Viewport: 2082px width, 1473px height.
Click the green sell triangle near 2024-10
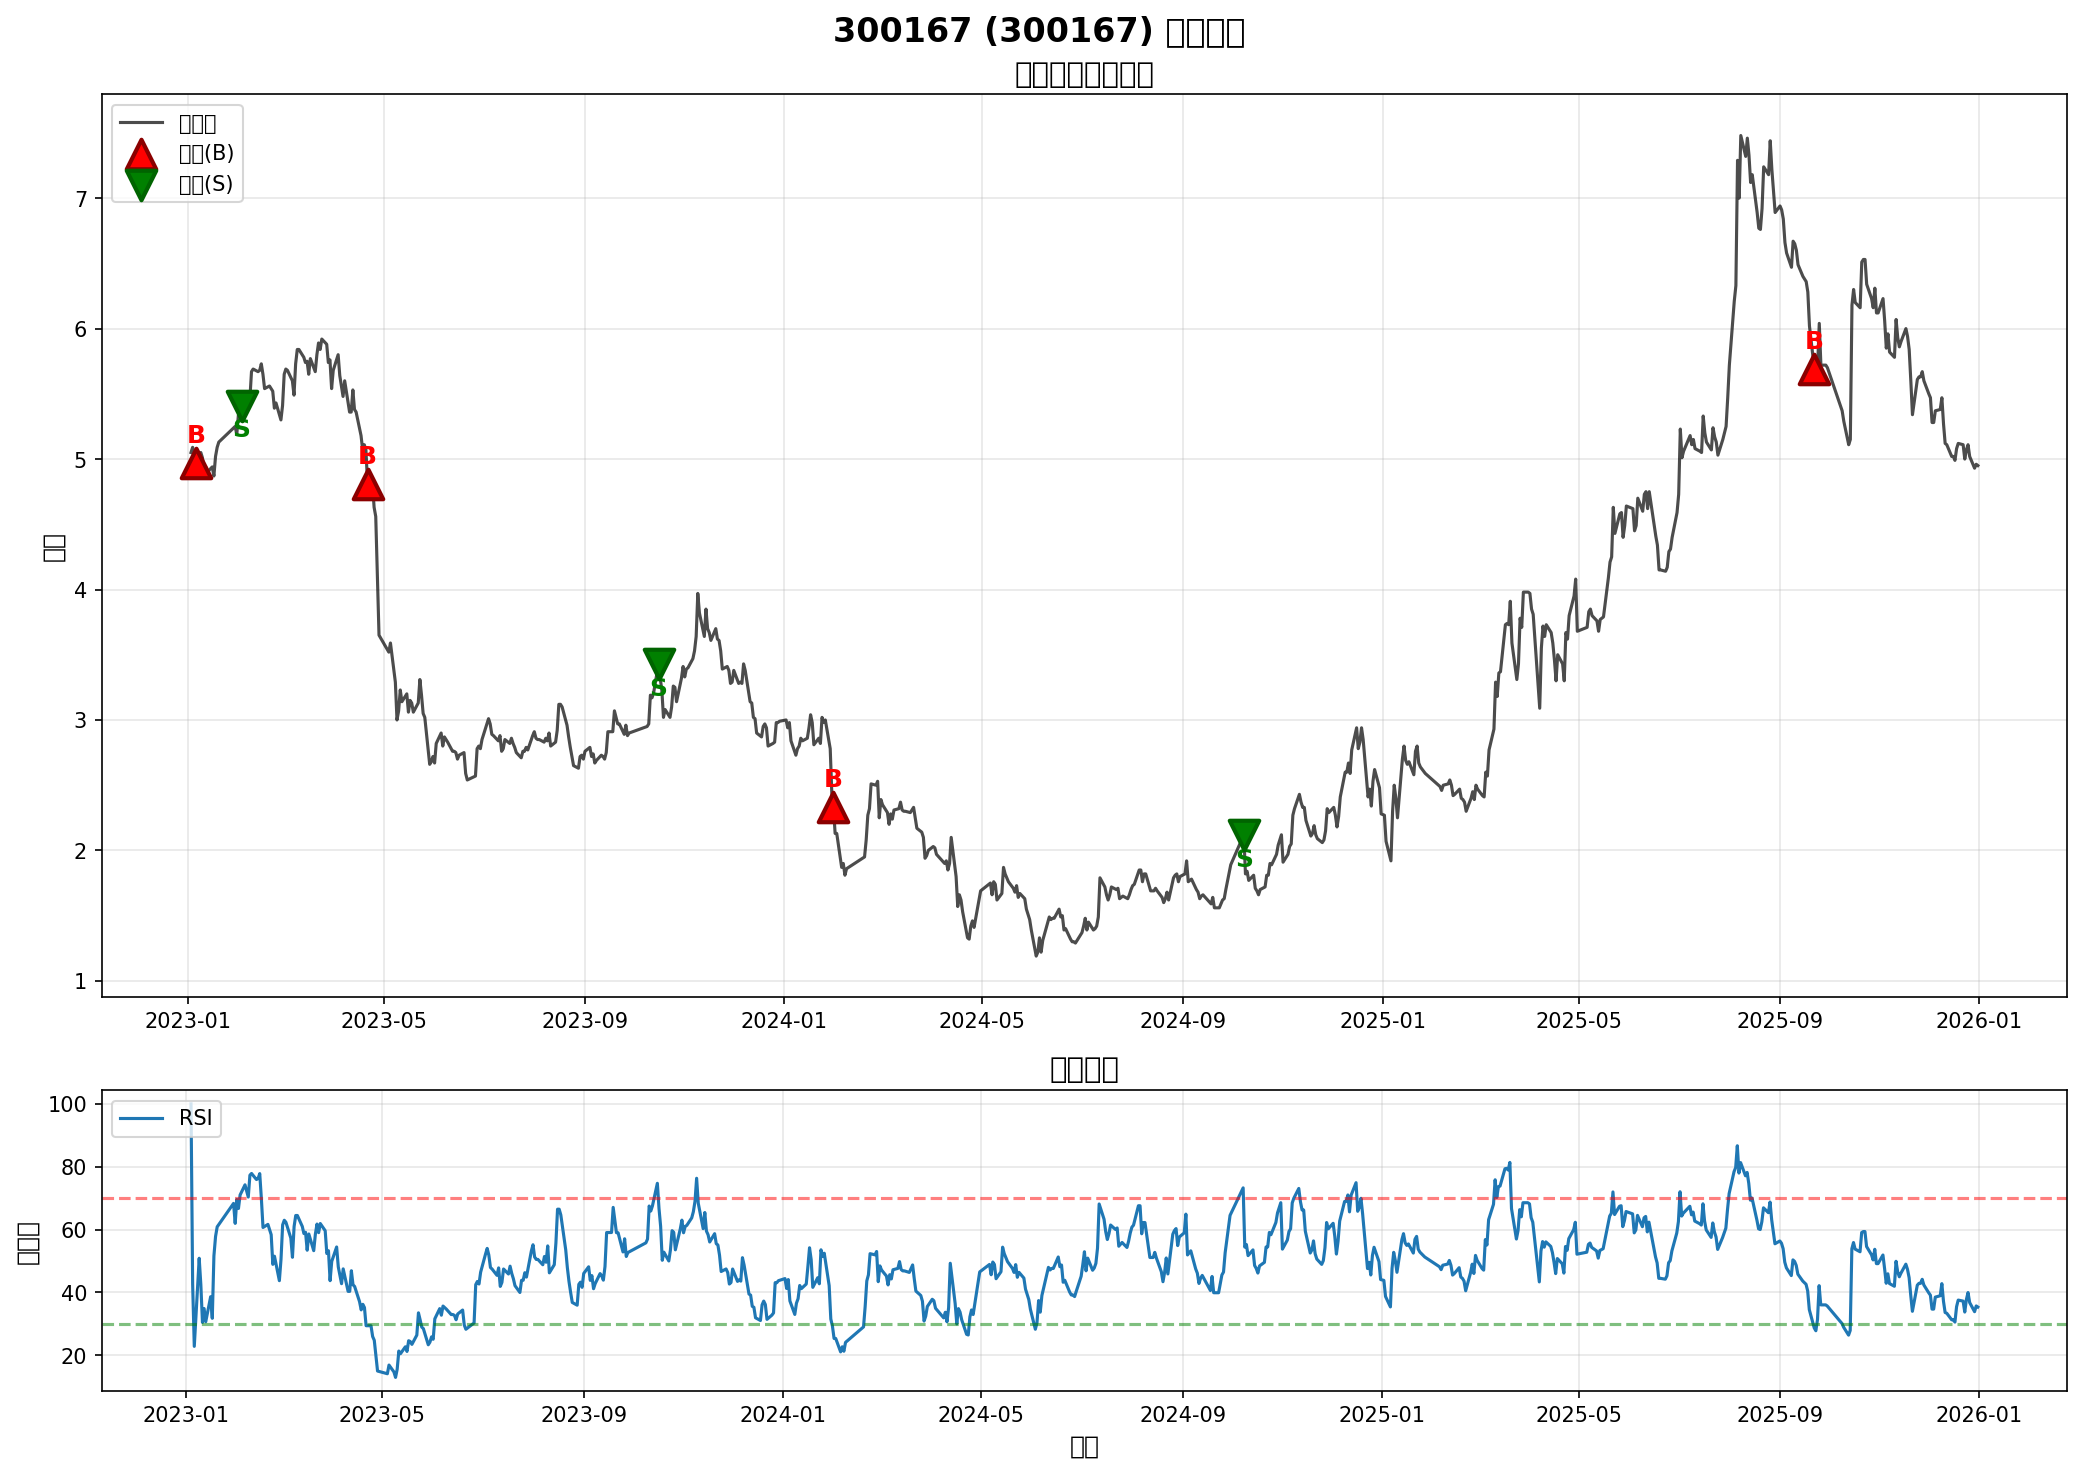click(x=1244, y=833)
